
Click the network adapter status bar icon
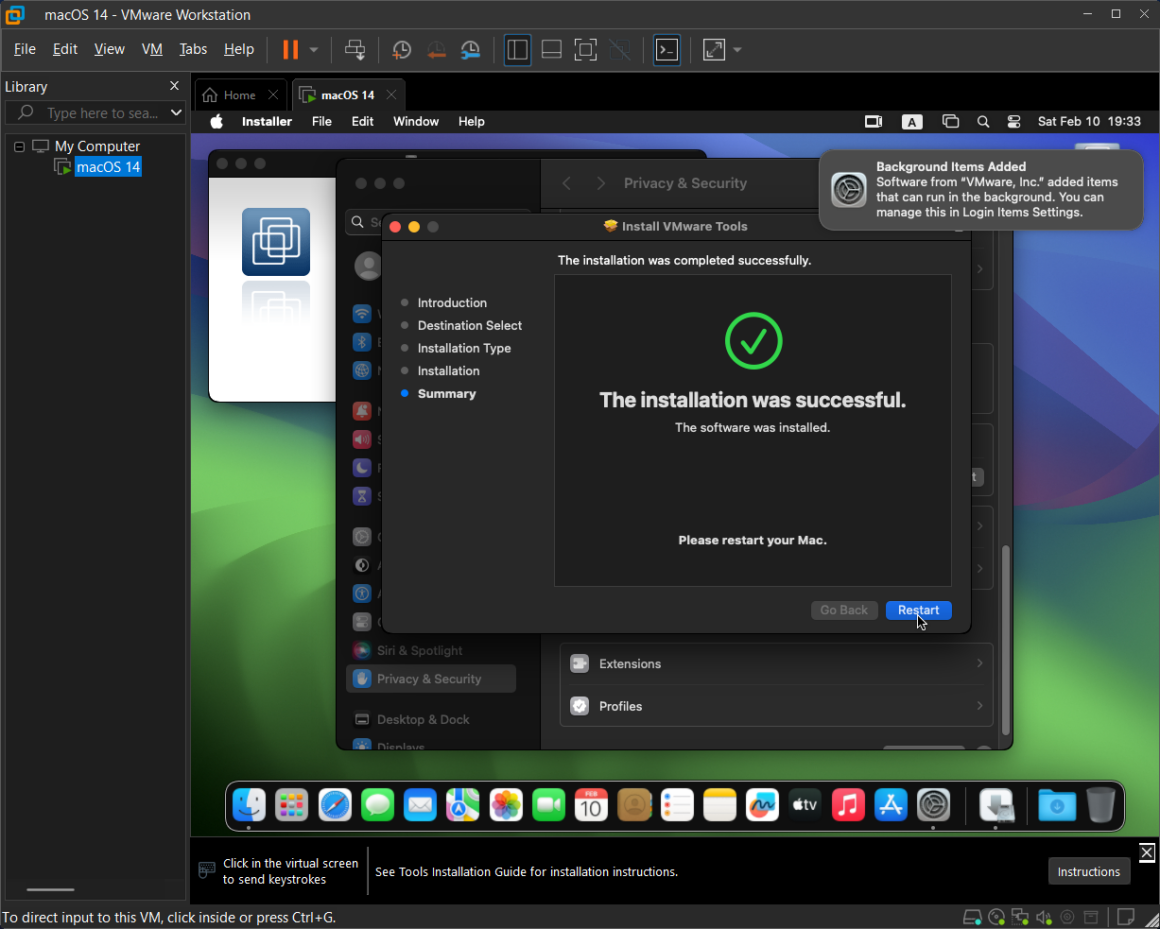tap(1020, 918)
